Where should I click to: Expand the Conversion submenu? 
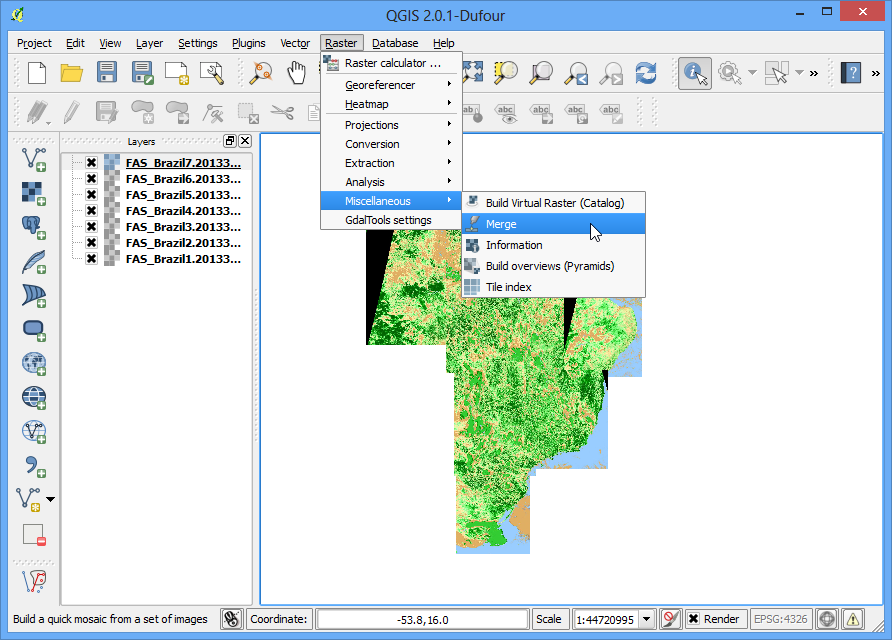click(391, 144)
